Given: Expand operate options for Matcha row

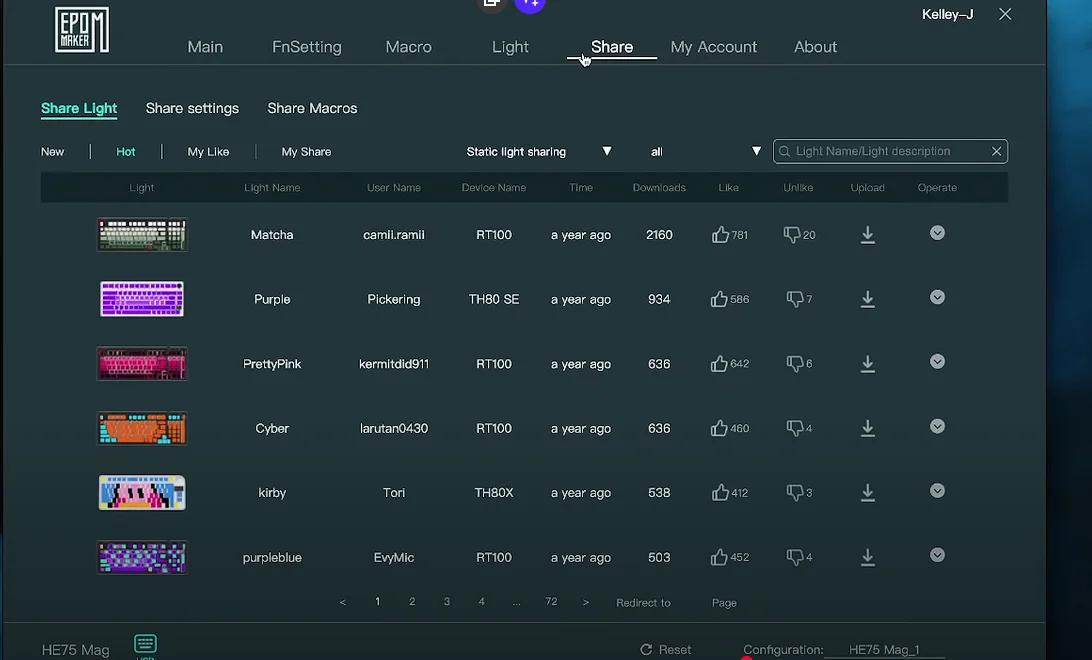Looking at the screenshot, I should tap(937, 233).
